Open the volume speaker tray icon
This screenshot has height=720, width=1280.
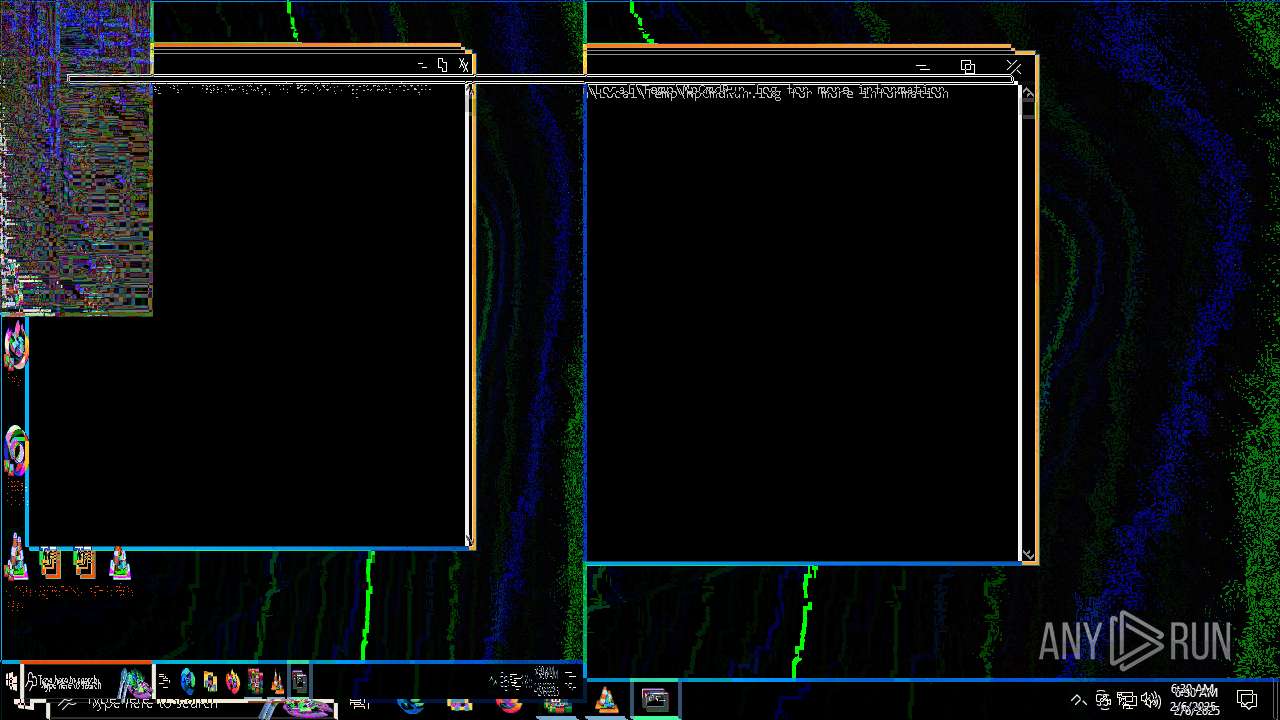tap(1151, 700)
